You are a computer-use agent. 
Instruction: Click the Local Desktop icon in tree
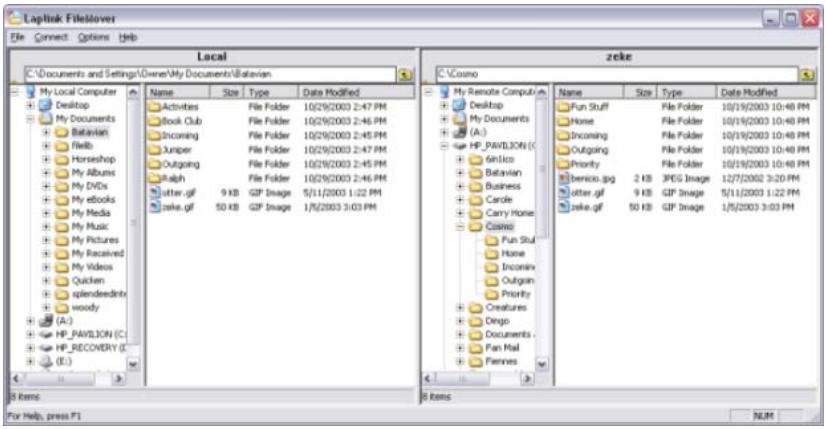pyautogui.click(x=46, y=105)
